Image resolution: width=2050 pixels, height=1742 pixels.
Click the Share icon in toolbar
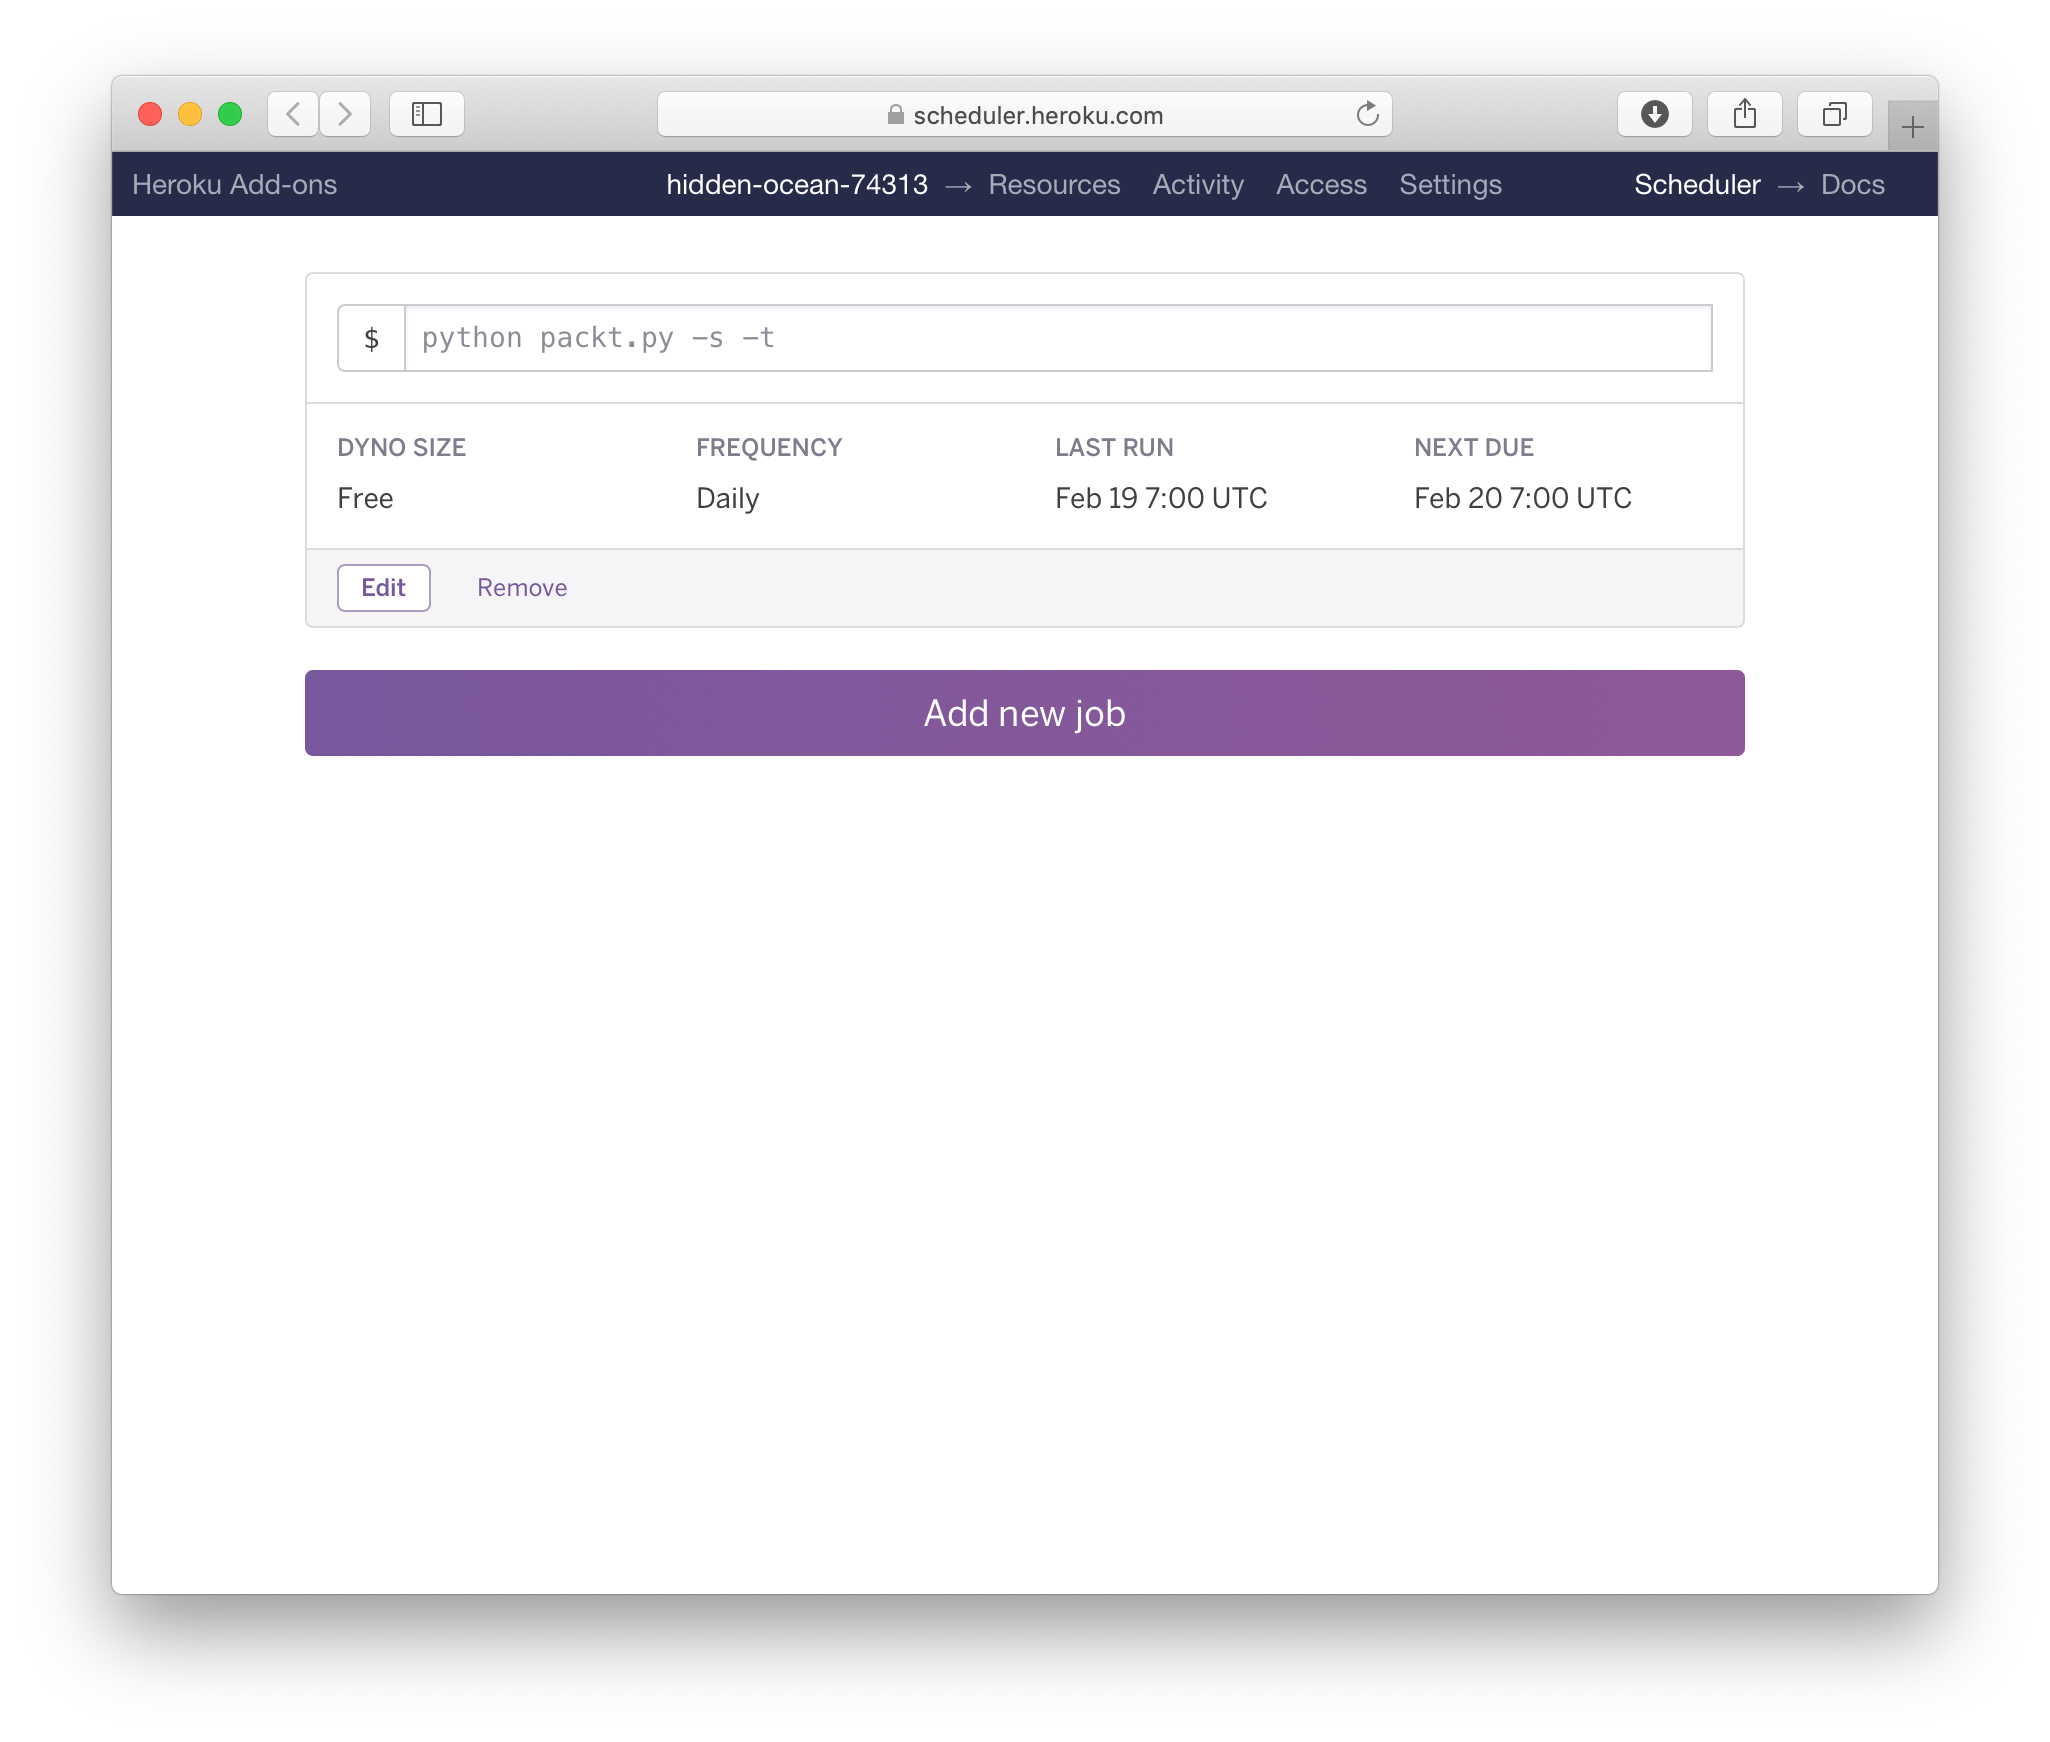1745,114
